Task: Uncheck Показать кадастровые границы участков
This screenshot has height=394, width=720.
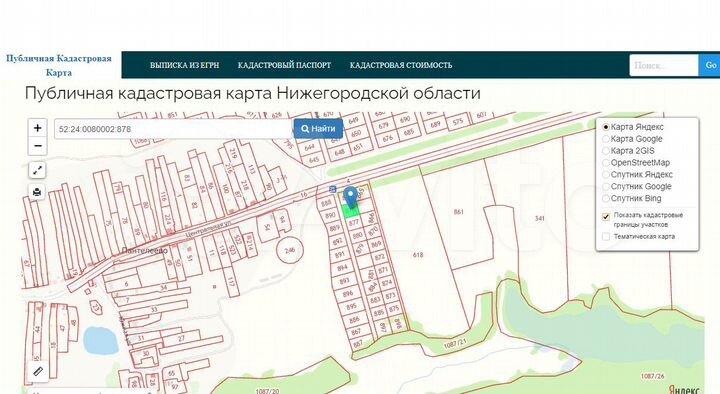Action: (606, 216)
